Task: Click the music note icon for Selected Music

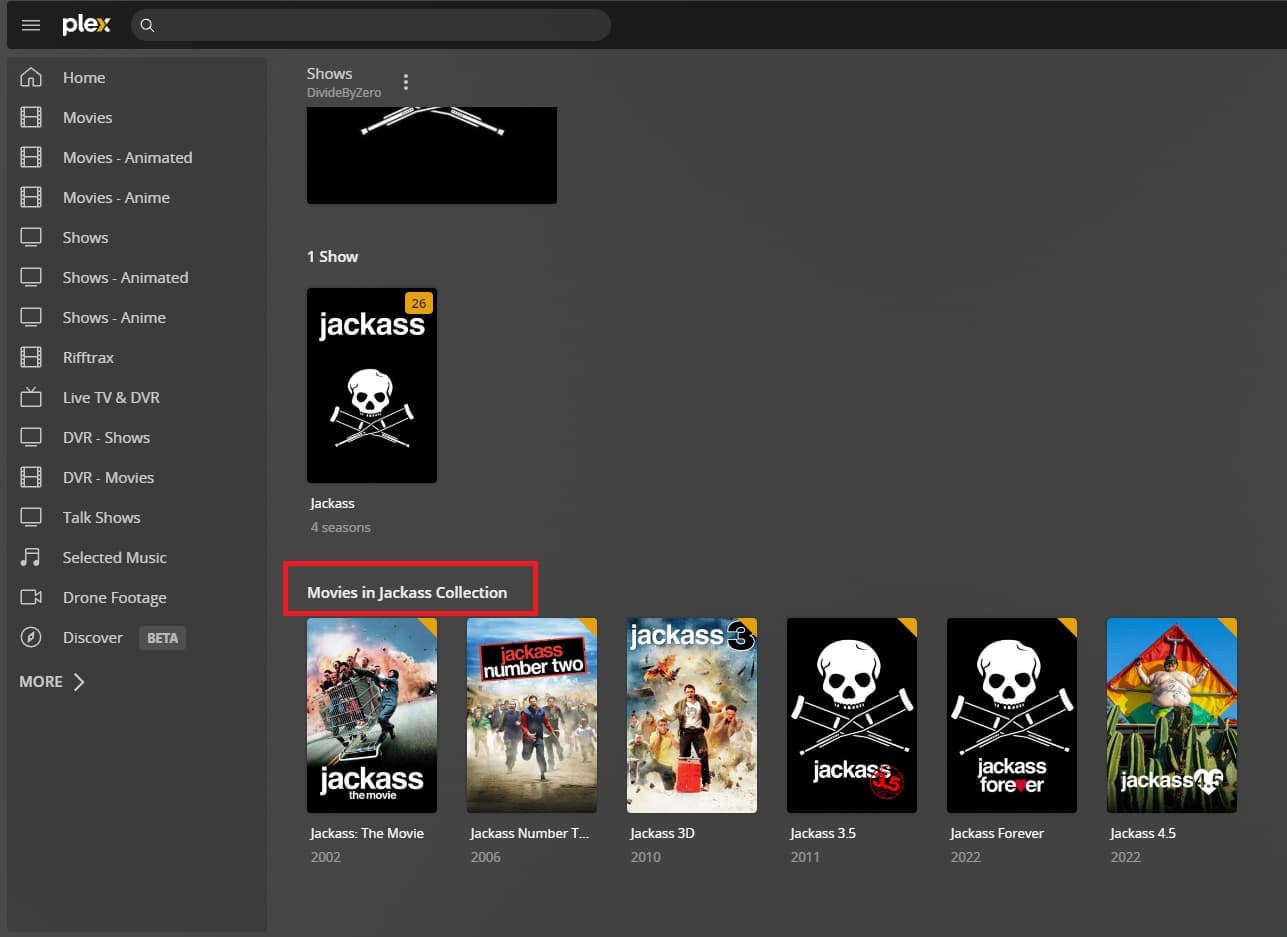Action: [x=31, y=557]
